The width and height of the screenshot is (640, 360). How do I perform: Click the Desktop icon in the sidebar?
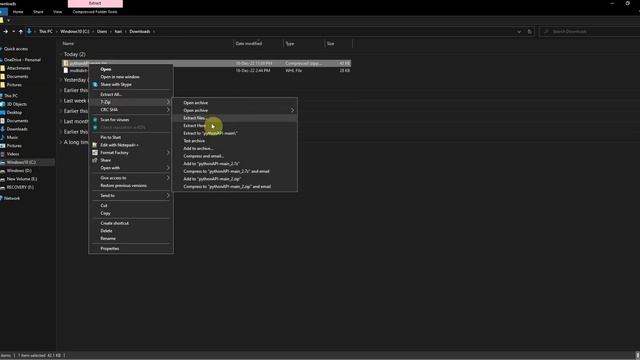point(2,112)
